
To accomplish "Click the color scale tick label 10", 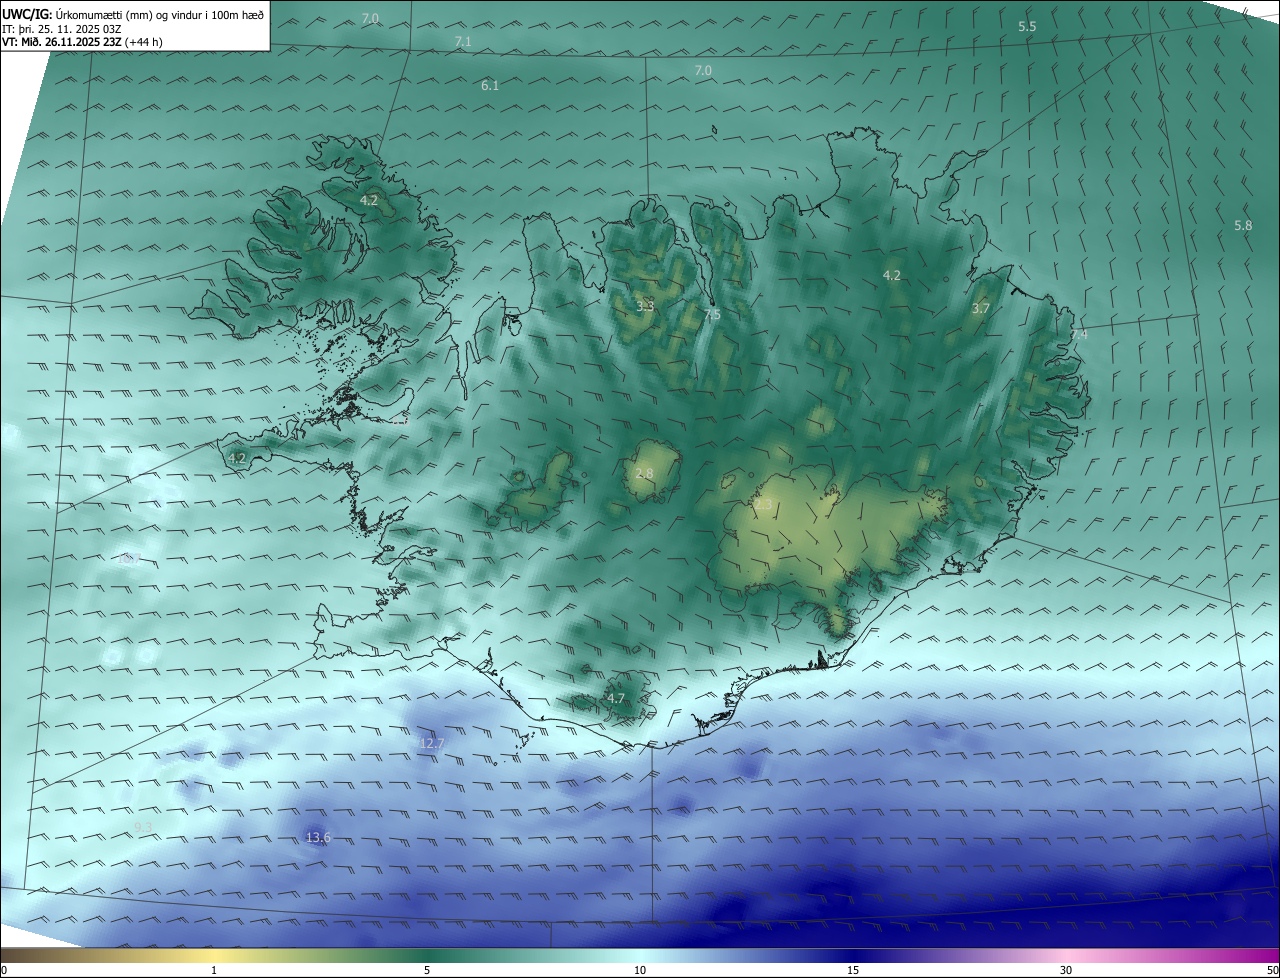I will [640, 970].
